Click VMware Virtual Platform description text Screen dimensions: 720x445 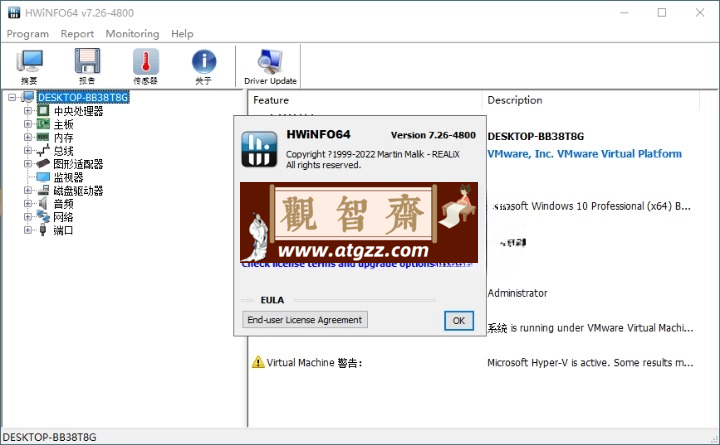pyautogui.click(x=585, y=154)
